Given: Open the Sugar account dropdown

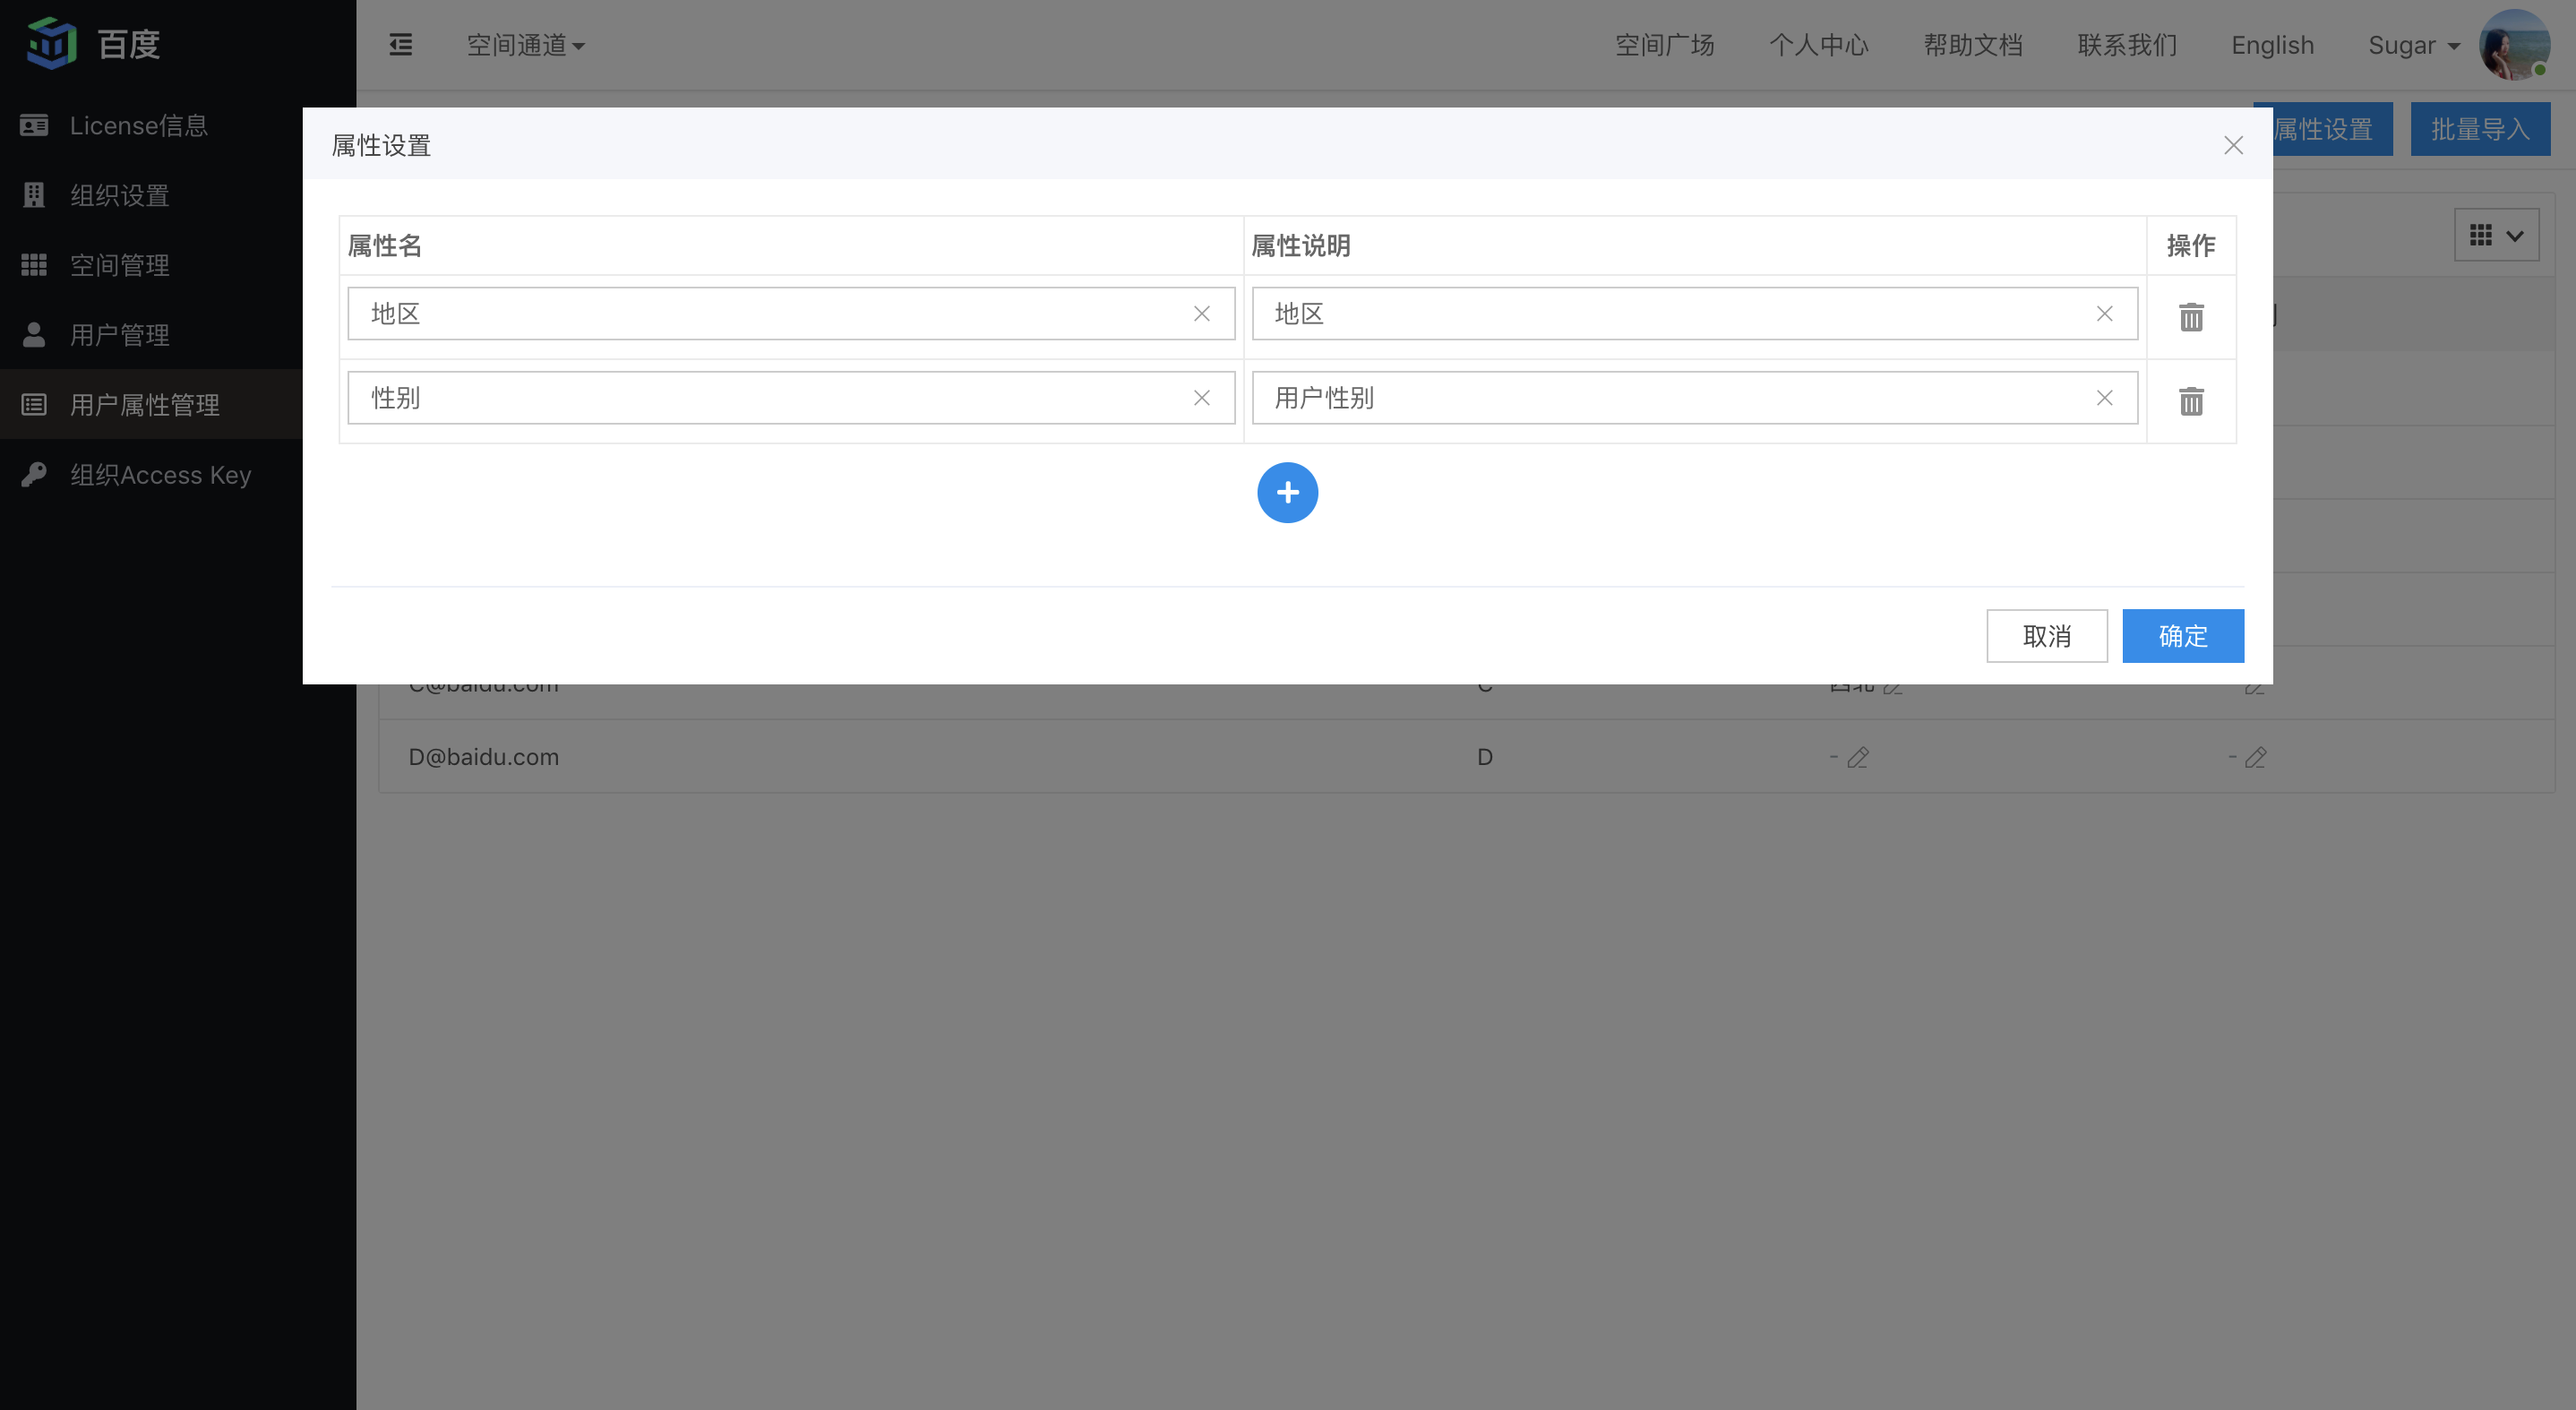Looking at the screenshot, I should coord(2414,45).
